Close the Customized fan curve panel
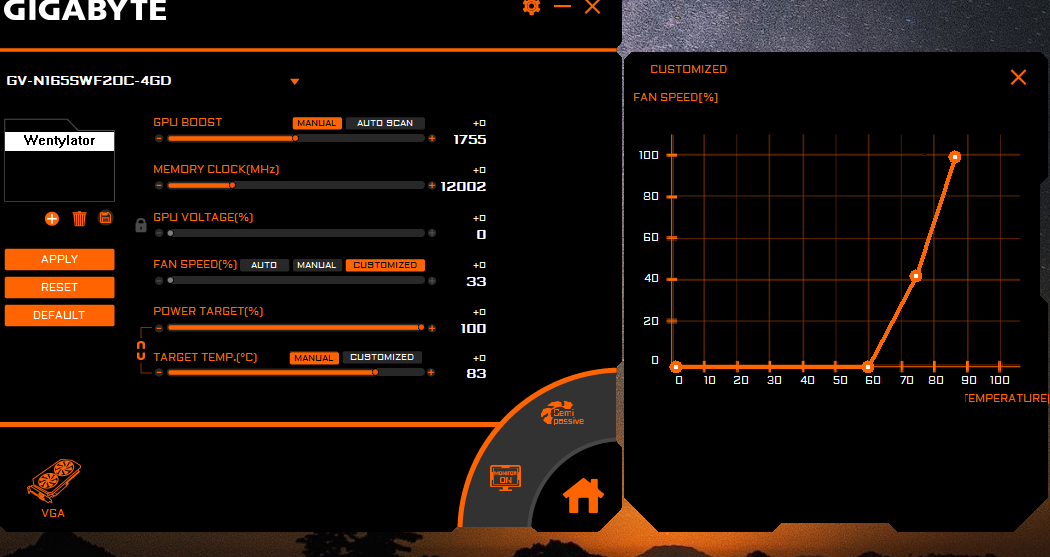This screenshot has width=1050, height=557. tap(1018, 77)
